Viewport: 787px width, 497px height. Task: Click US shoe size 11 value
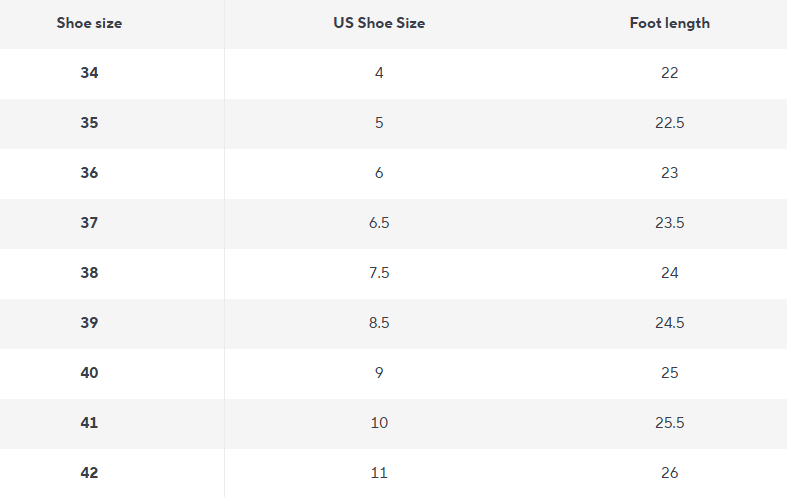(x=379, y=473)
